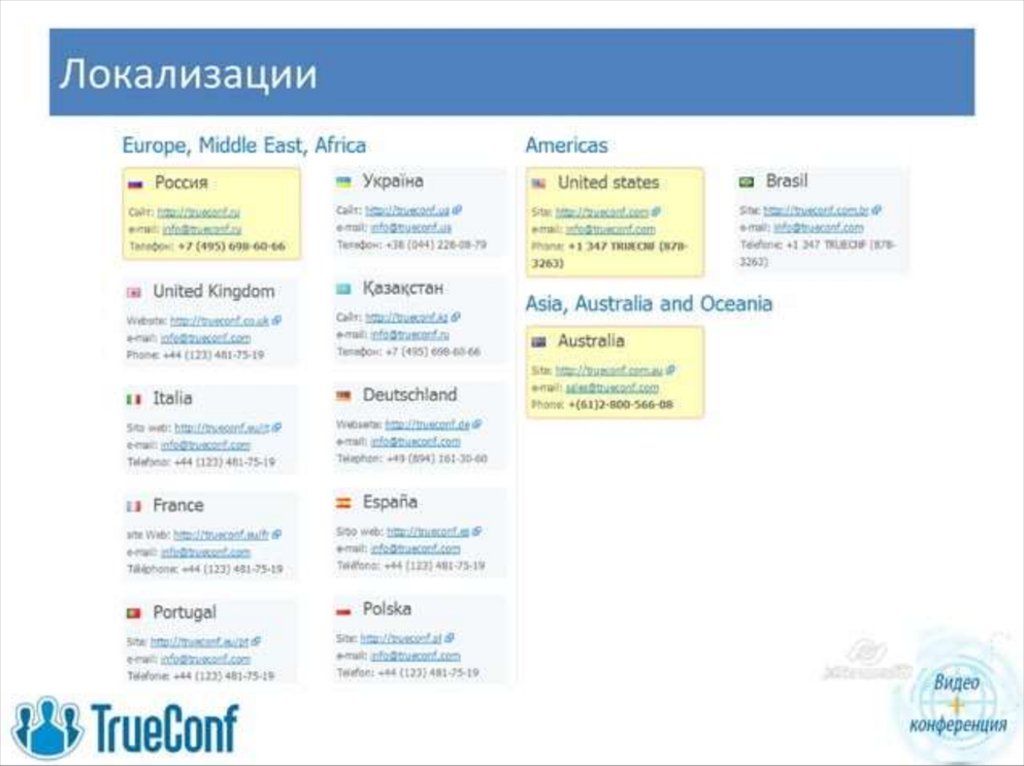1024x766 pixels.
Task: Open the Polska site link
Action: point(402,638)
